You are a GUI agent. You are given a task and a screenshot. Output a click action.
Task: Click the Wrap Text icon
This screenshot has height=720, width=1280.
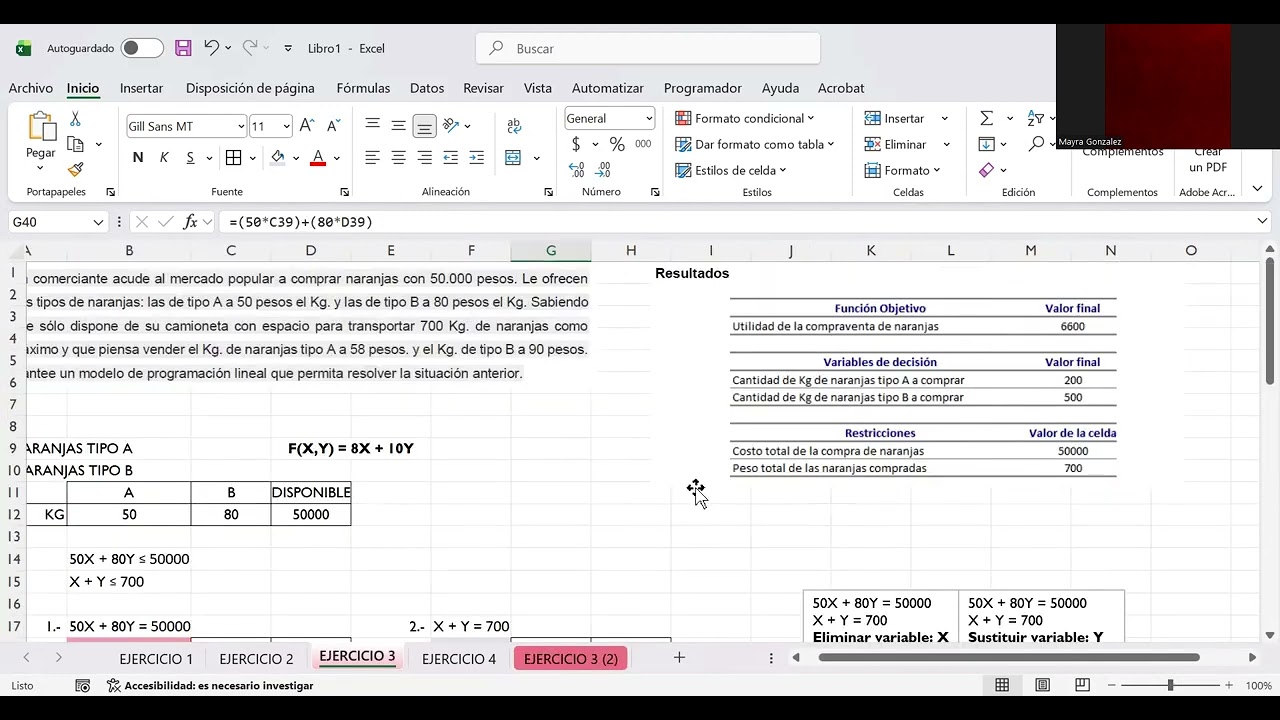[514, 126]
